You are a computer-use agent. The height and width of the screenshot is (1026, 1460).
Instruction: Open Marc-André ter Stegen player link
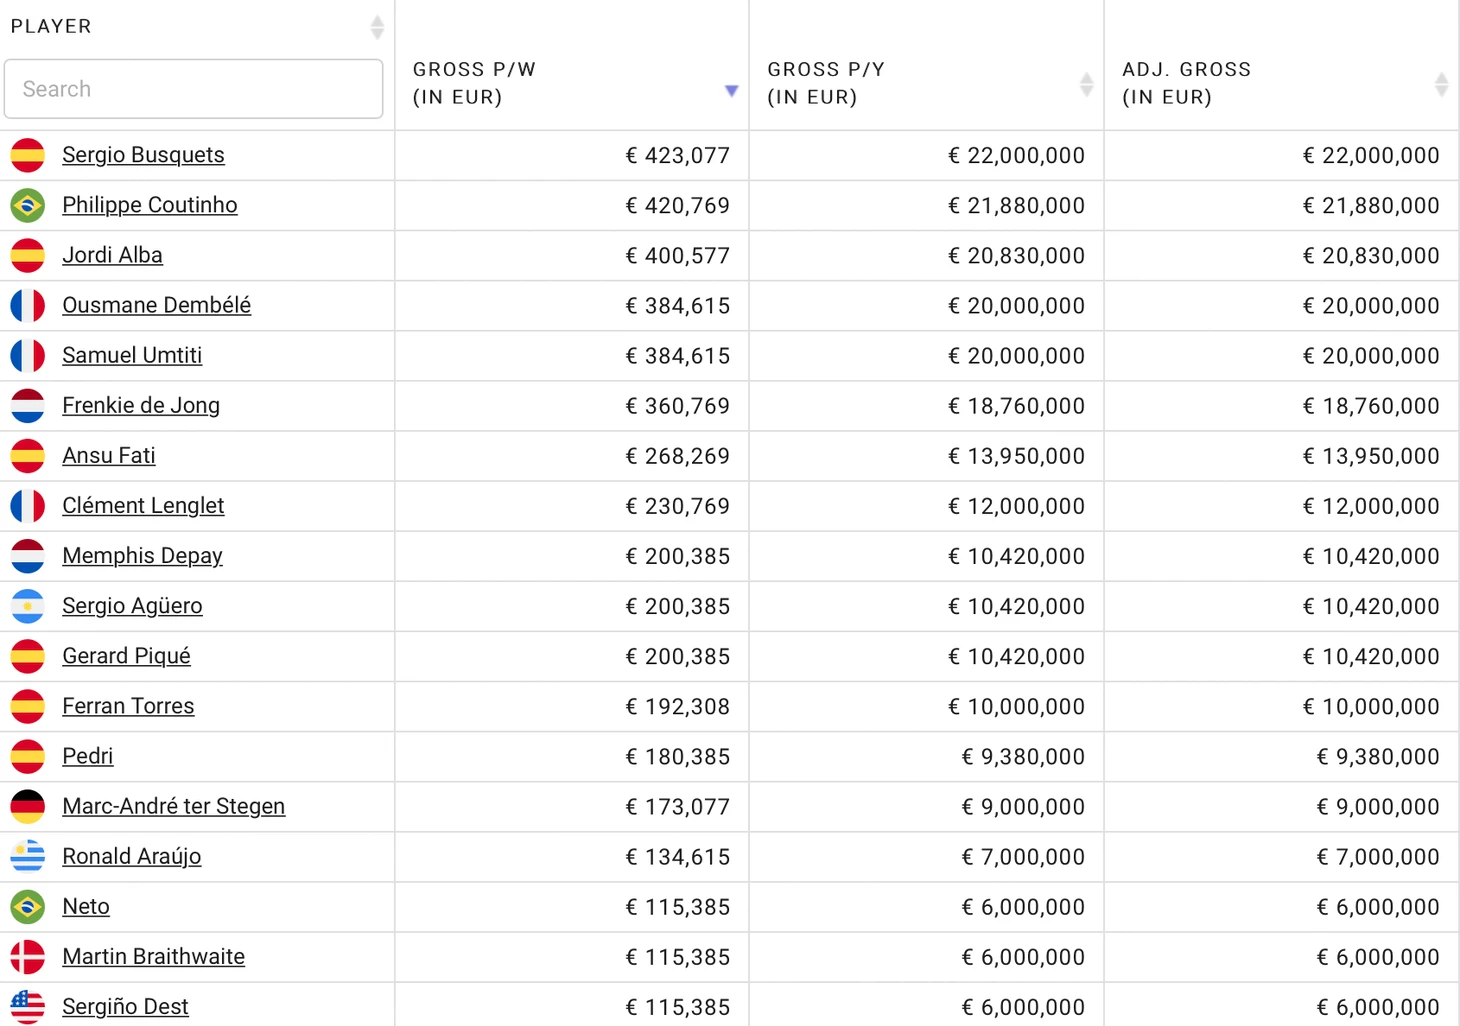click(x=174, y=805)
